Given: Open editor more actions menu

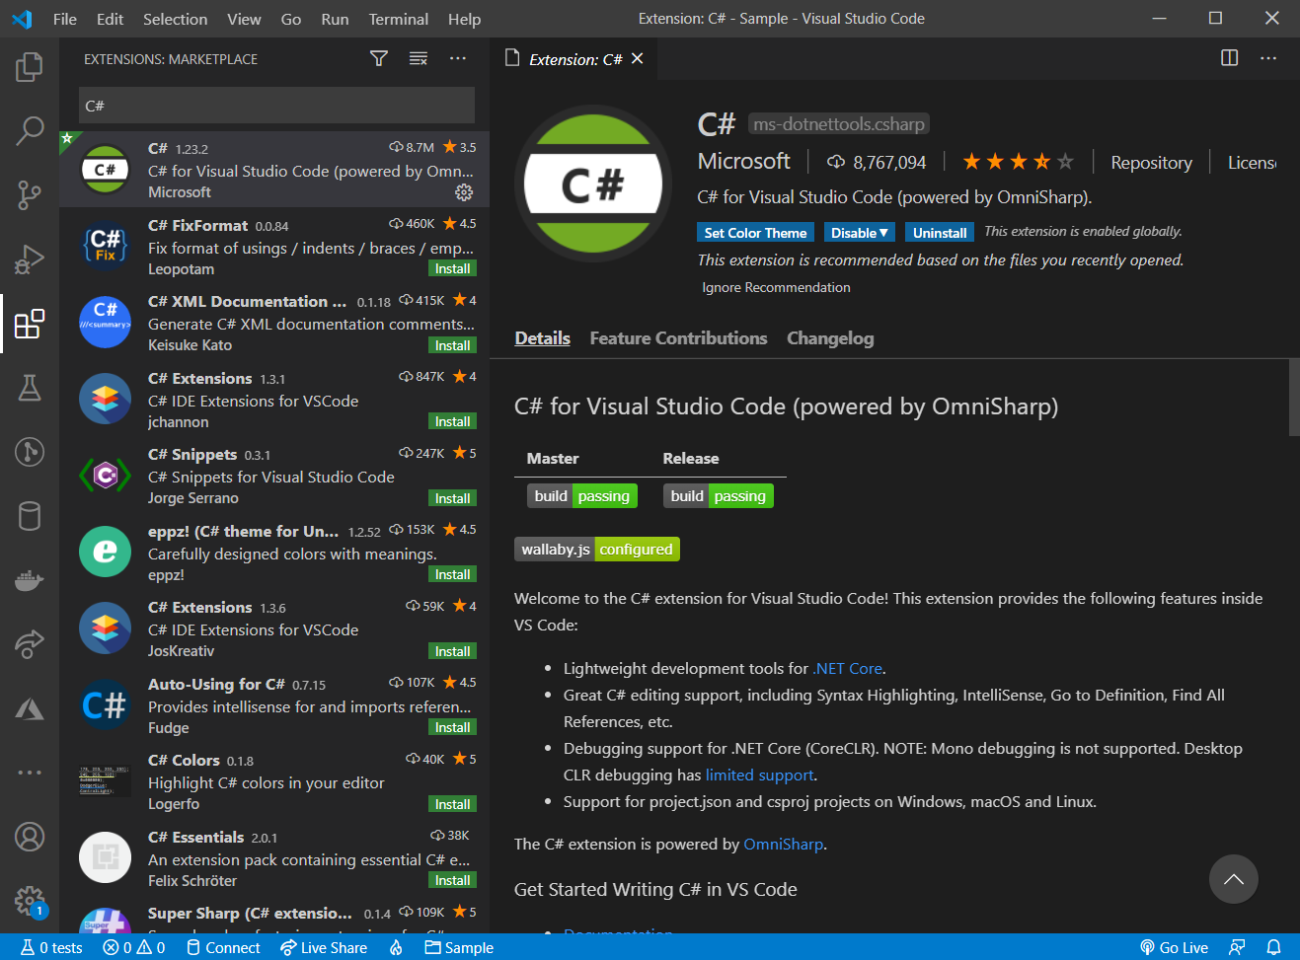Looking at the screenshot, I should [1268, 58].
